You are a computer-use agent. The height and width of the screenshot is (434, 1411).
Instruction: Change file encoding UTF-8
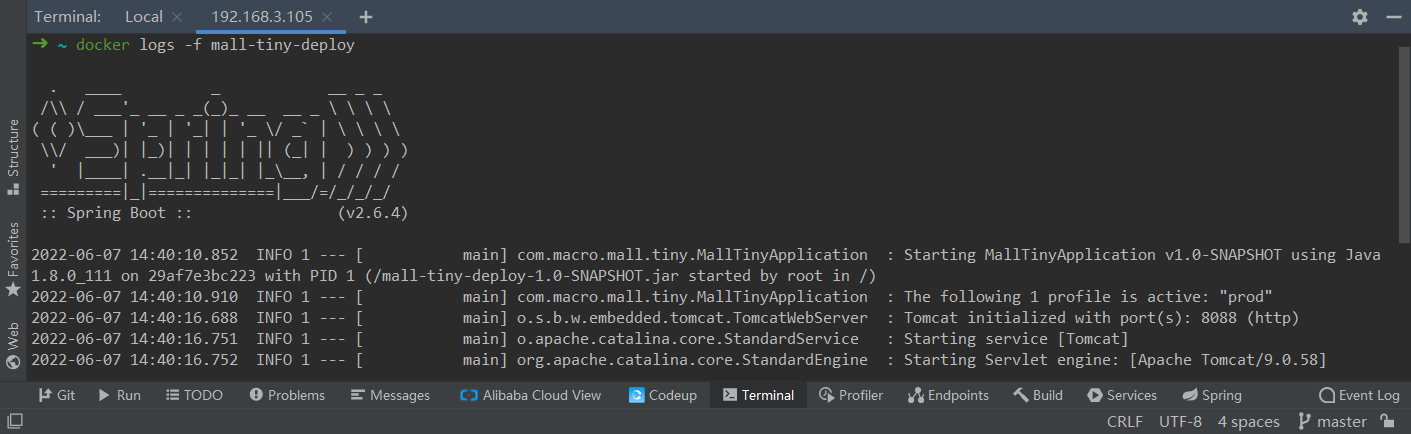tap(1180, 422)
